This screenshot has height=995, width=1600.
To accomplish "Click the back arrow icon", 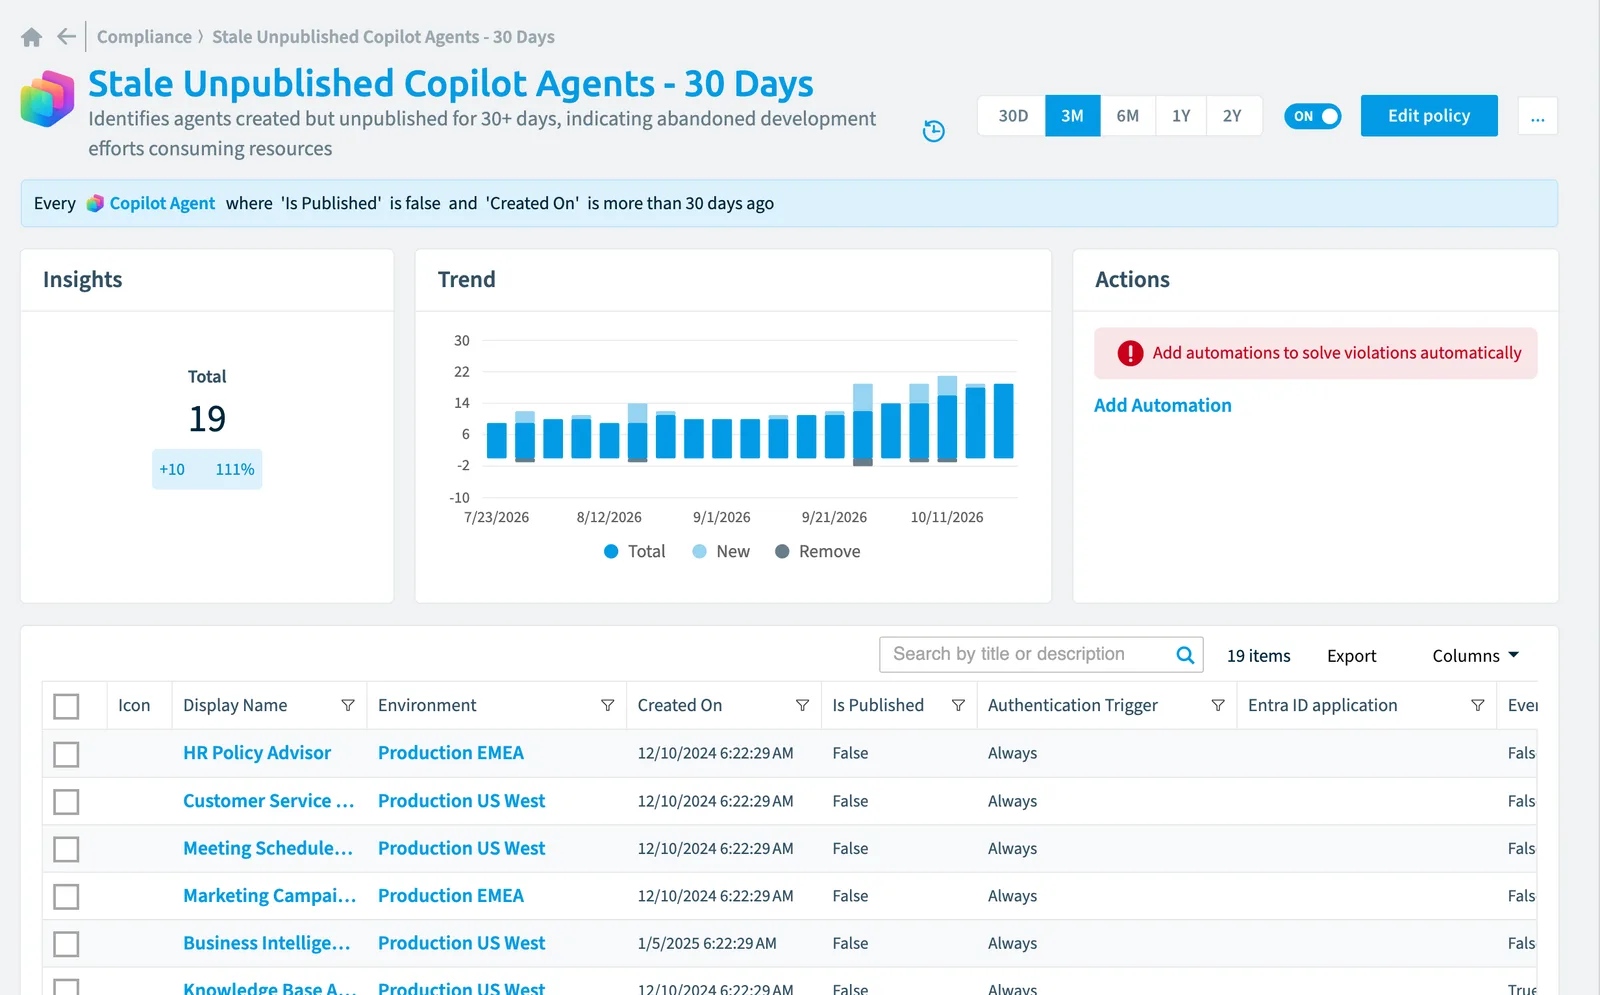I will click(66, 37).
